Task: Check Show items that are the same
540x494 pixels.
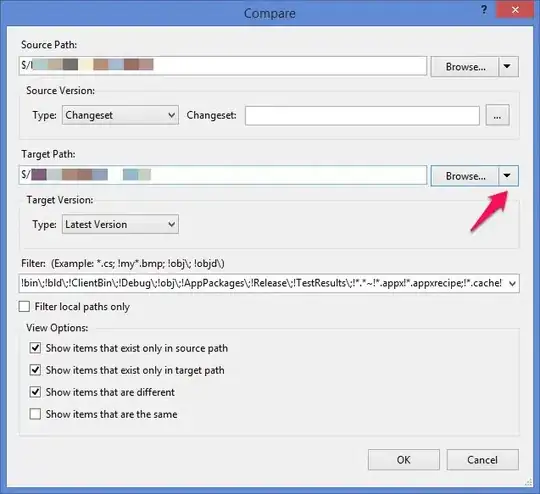Action: pos(35,414)
